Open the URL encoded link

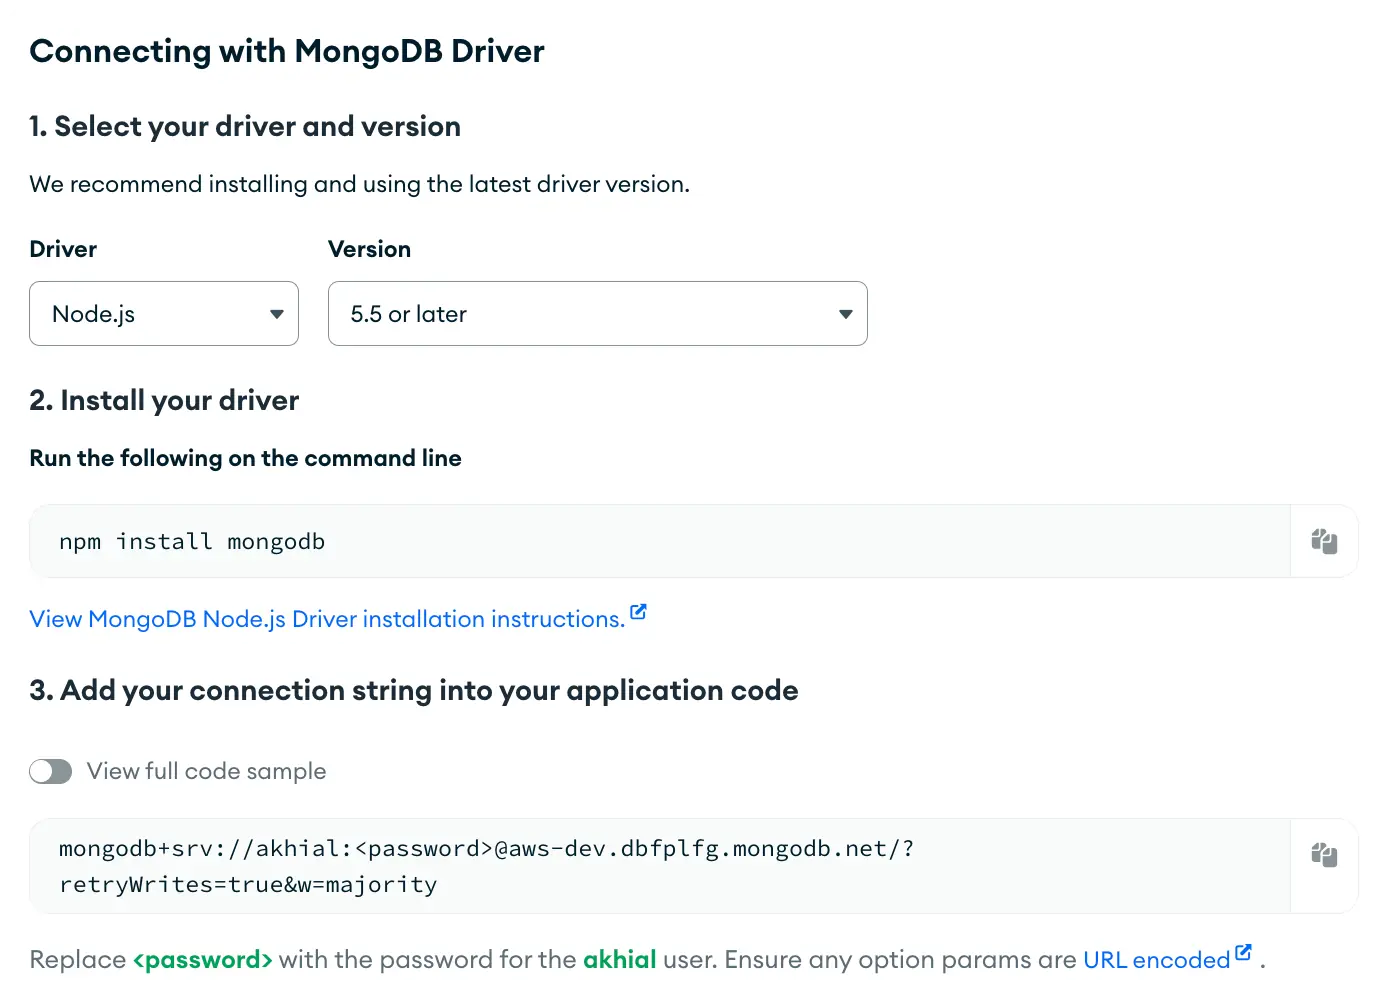[1156, 960]
